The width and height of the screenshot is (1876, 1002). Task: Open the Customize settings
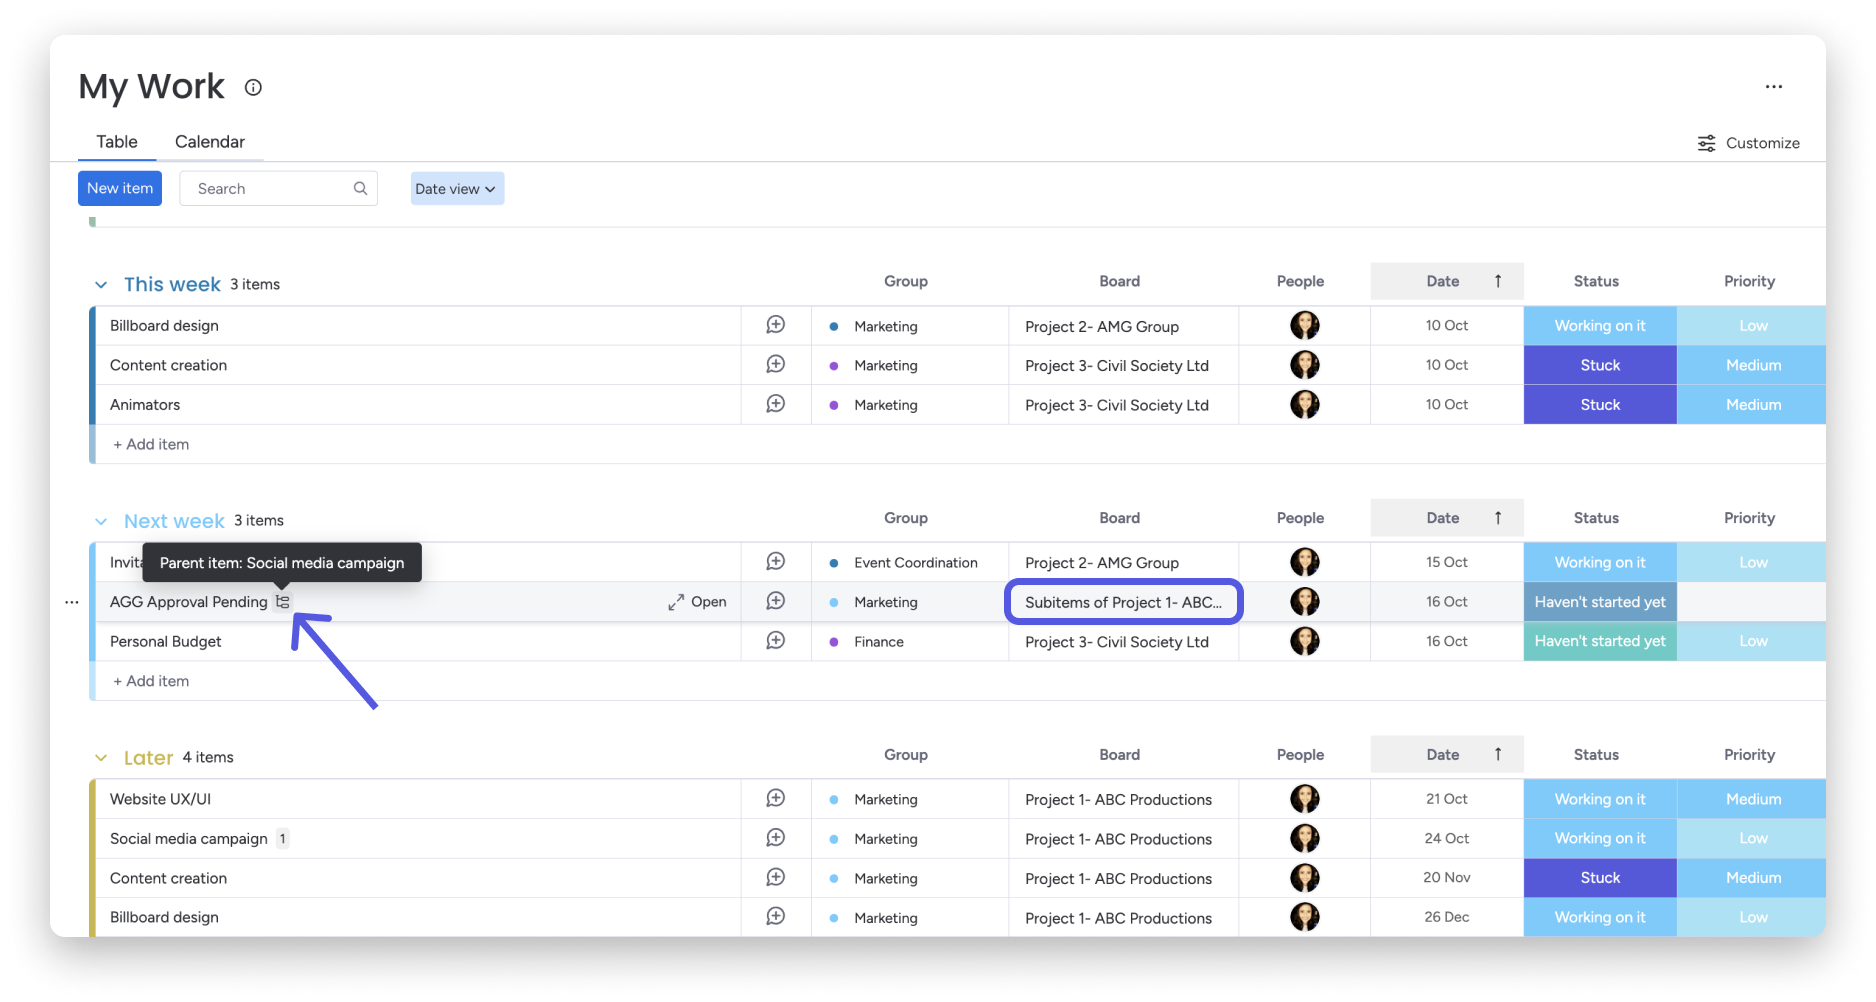tap(1748, 143)
